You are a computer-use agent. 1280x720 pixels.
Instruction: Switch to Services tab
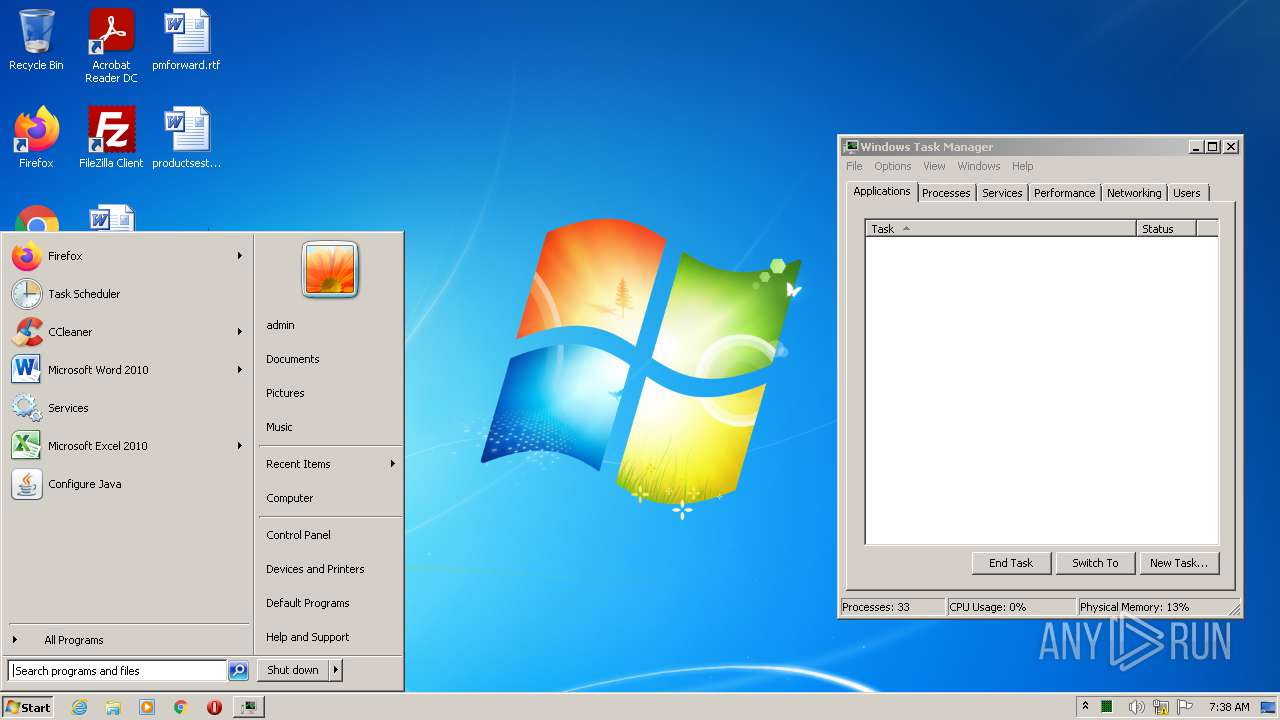[1002, 193]
